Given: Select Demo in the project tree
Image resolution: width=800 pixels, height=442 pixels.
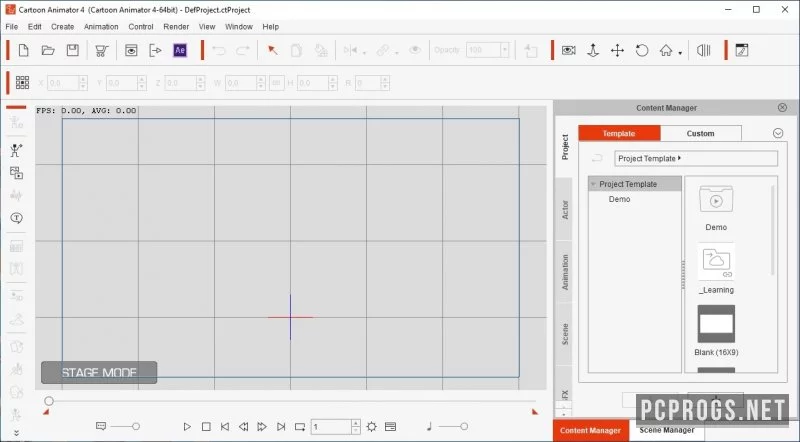Looking at the screenshot, I should click(619, 199).
